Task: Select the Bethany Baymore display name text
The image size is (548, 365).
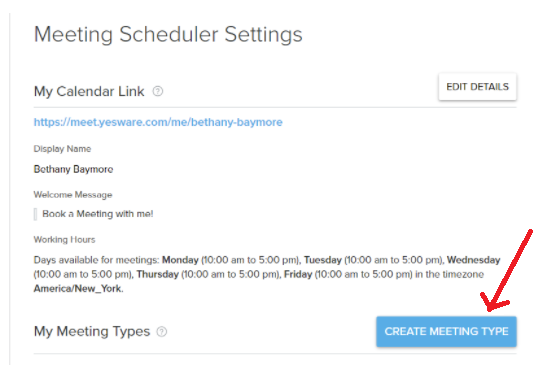Action: tap(73, 169)
